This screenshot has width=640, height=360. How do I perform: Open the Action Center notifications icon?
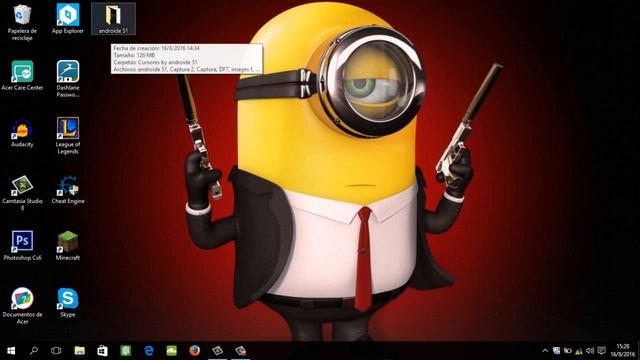pos(601,351)
